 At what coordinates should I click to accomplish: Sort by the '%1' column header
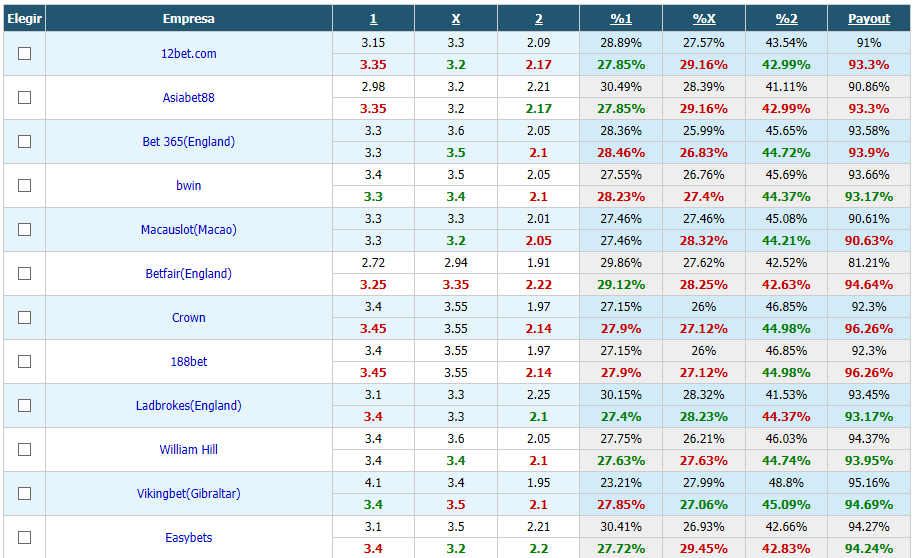point(621,19)
